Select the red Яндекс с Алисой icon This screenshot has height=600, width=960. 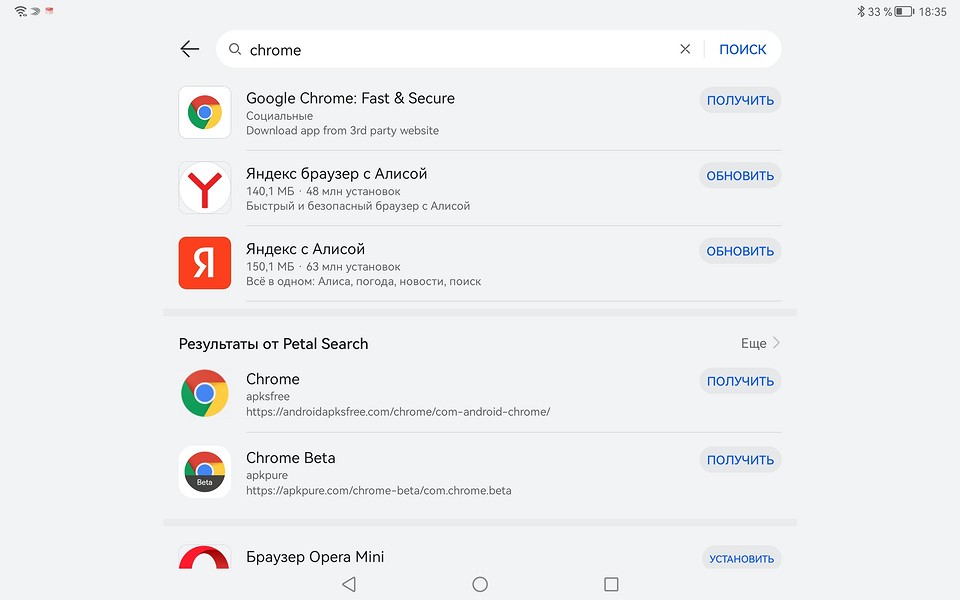pos(204,263)
